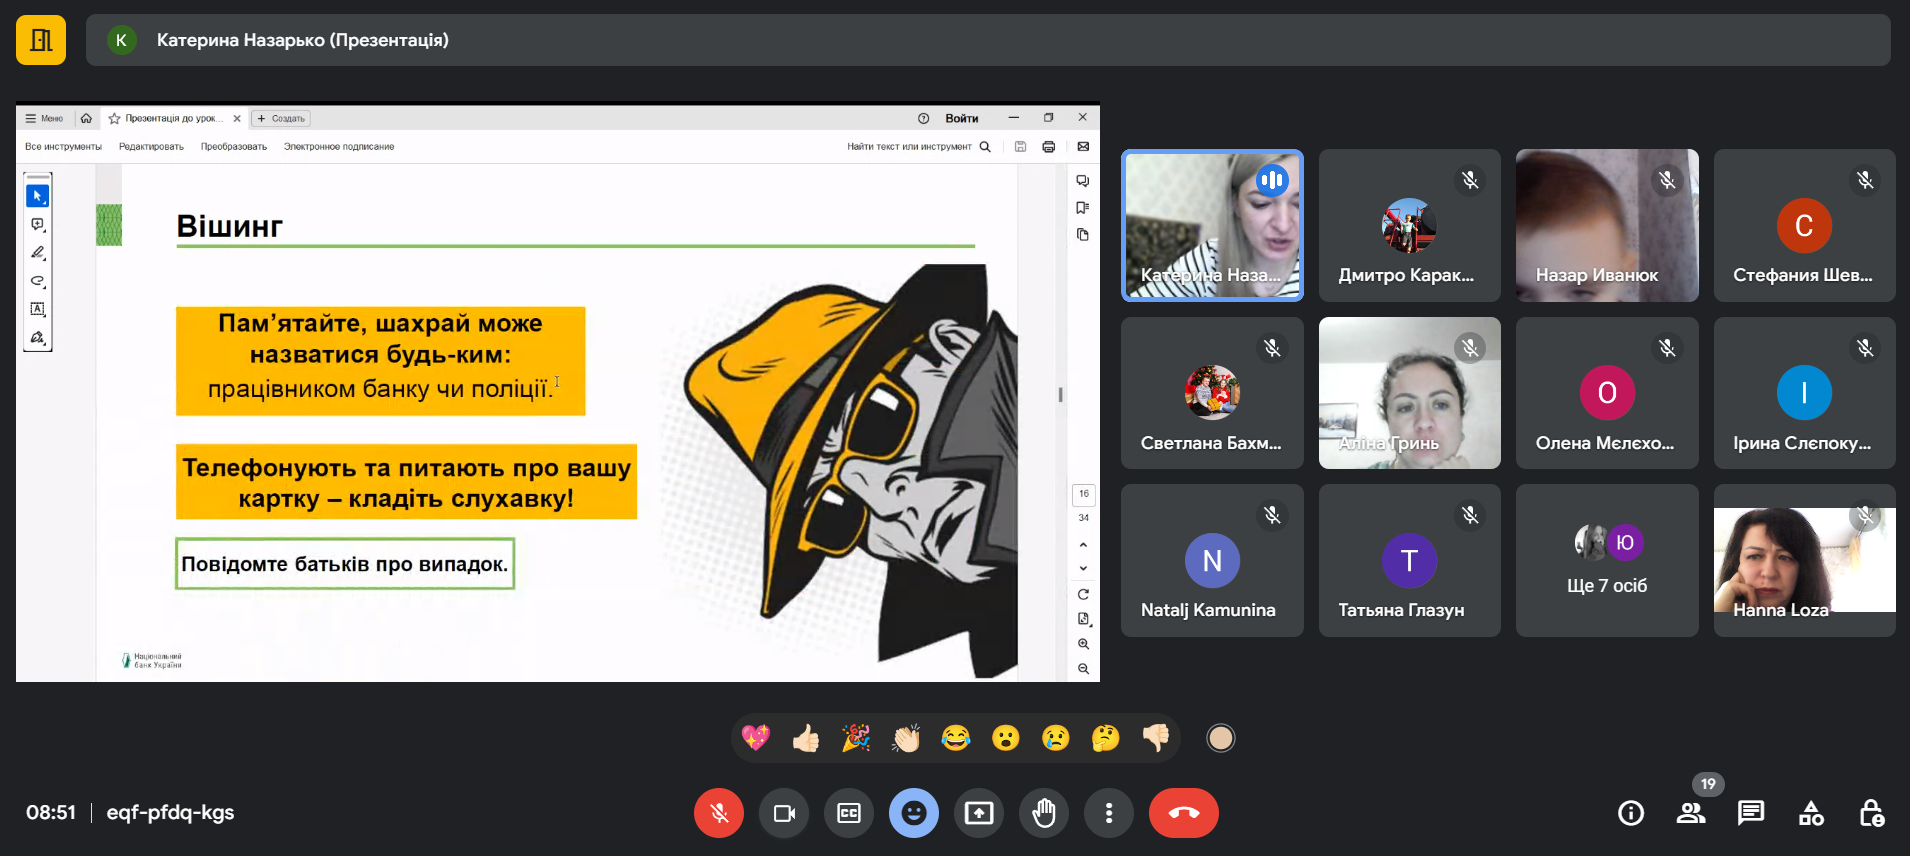The height and width of the screenshot is (856, 1910).
Task: Send the thumbs down reaction
Action: click(1156, 738)
